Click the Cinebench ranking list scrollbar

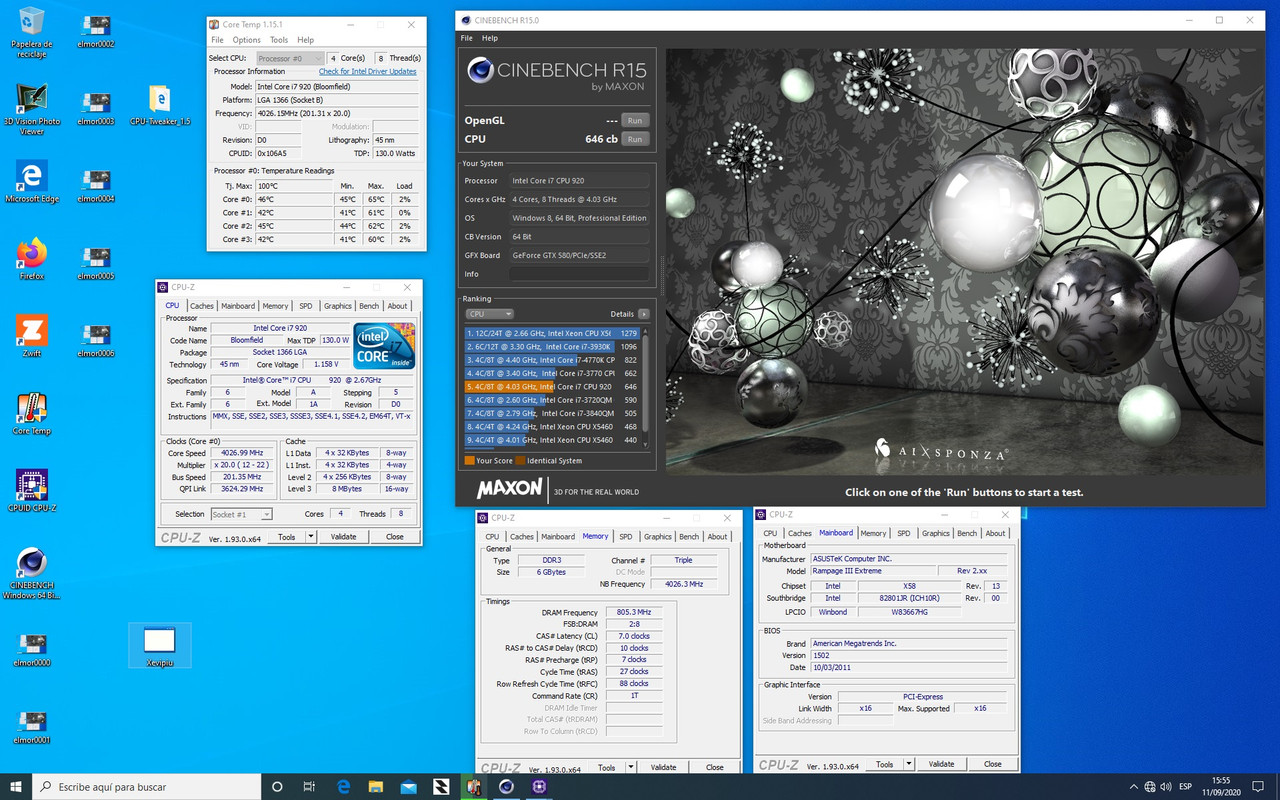[645, 387]
